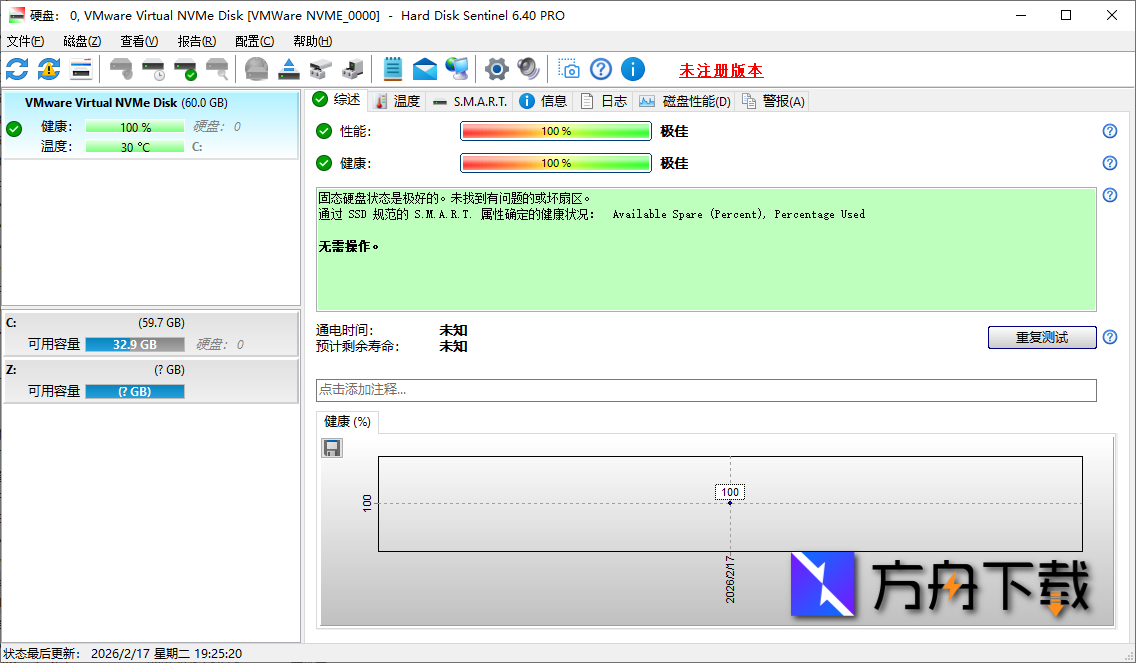Open acoustic alert settings via speaker icon

(x=528, y=69)
